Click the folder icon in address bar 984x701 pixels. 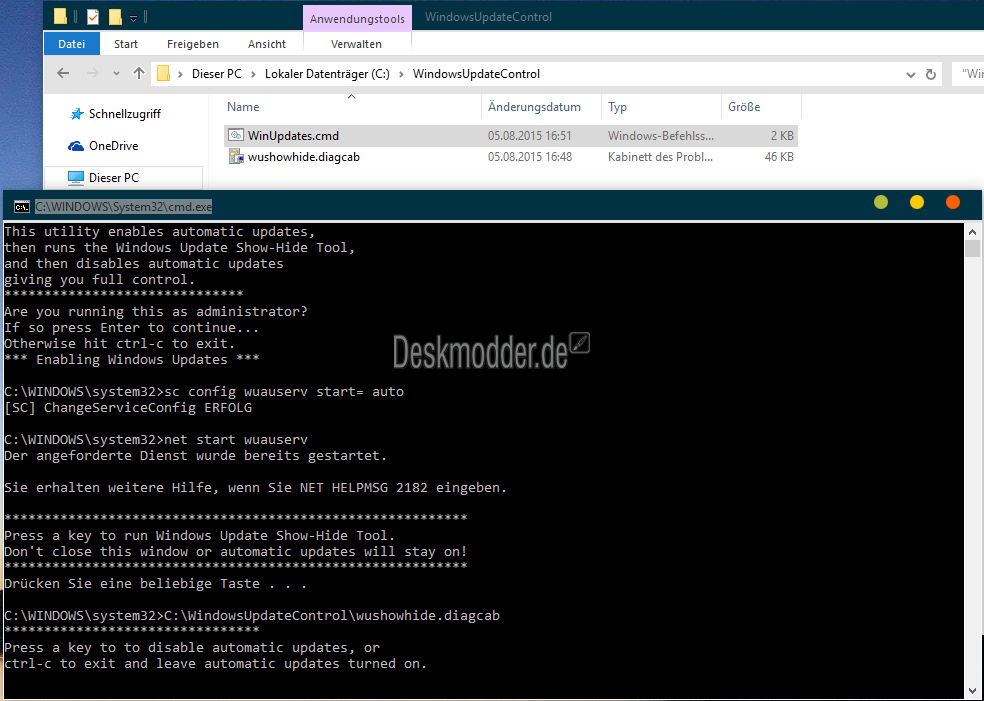click(163, 73)
